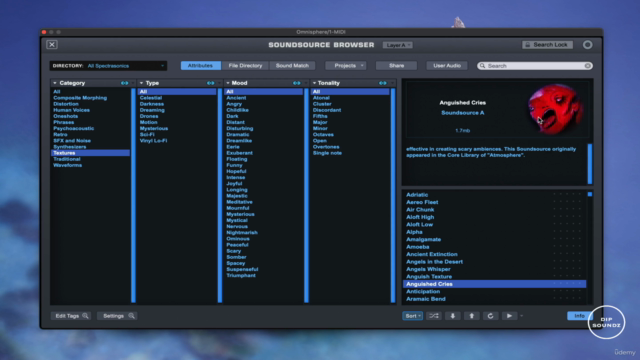Screen dimensions: 640x360
Task: Click the User Audio button
Action: pos(447,65)
